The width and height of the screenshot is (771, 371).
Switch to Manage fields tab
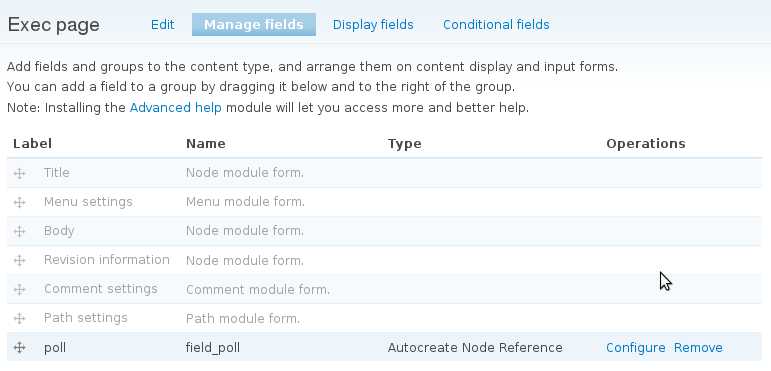coord(254,25)
